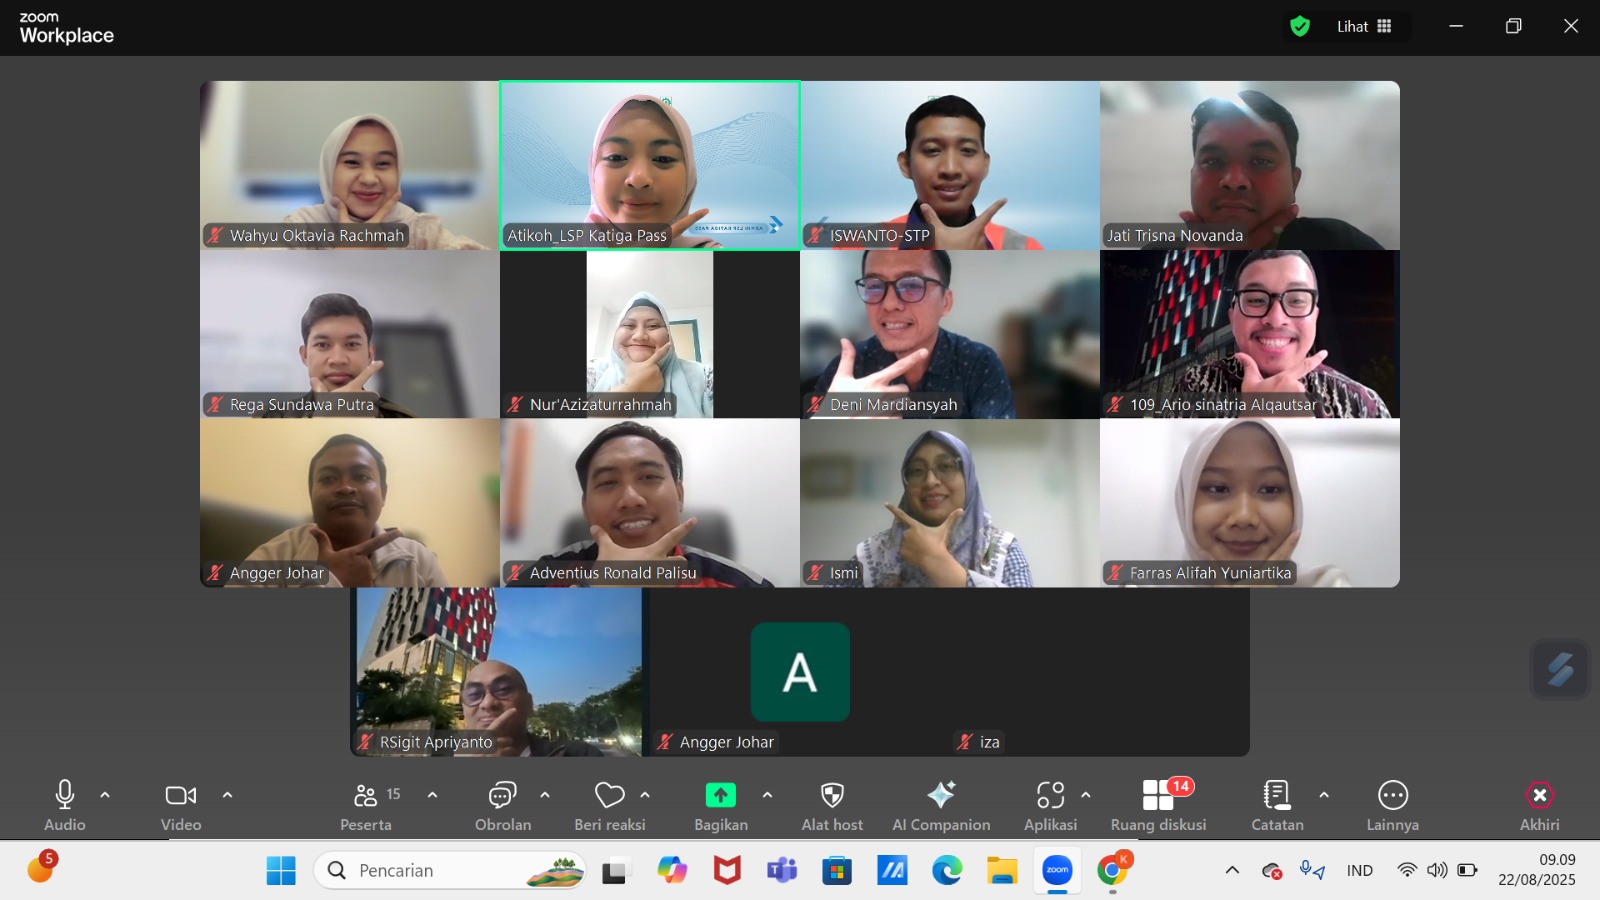This screenshot has width=1600, height=900.
Task: Select ISWANTO-STP video tile
Action: tap(950, 165)
